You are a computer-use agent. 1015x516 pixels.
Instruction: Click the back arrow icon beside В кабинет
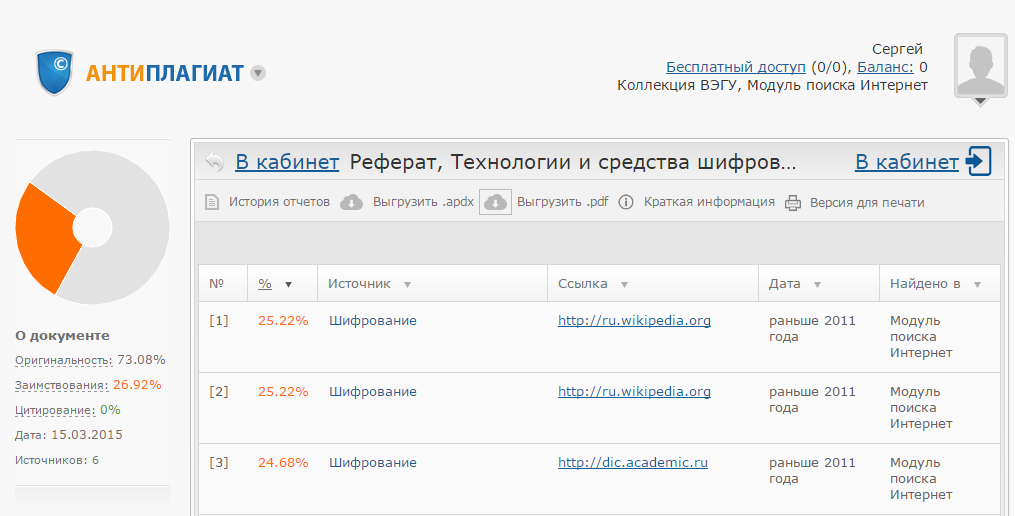[214, 162]
